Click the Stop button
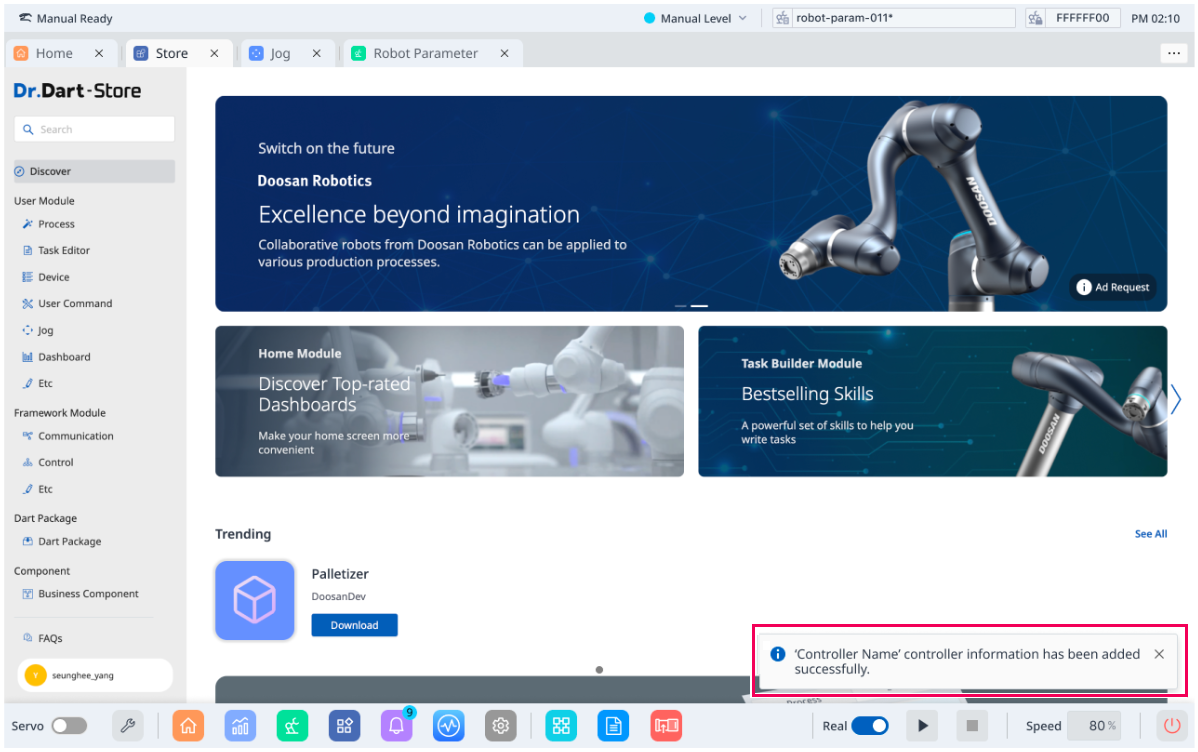This screenshot has width=1198, height=752. (972, 726)
